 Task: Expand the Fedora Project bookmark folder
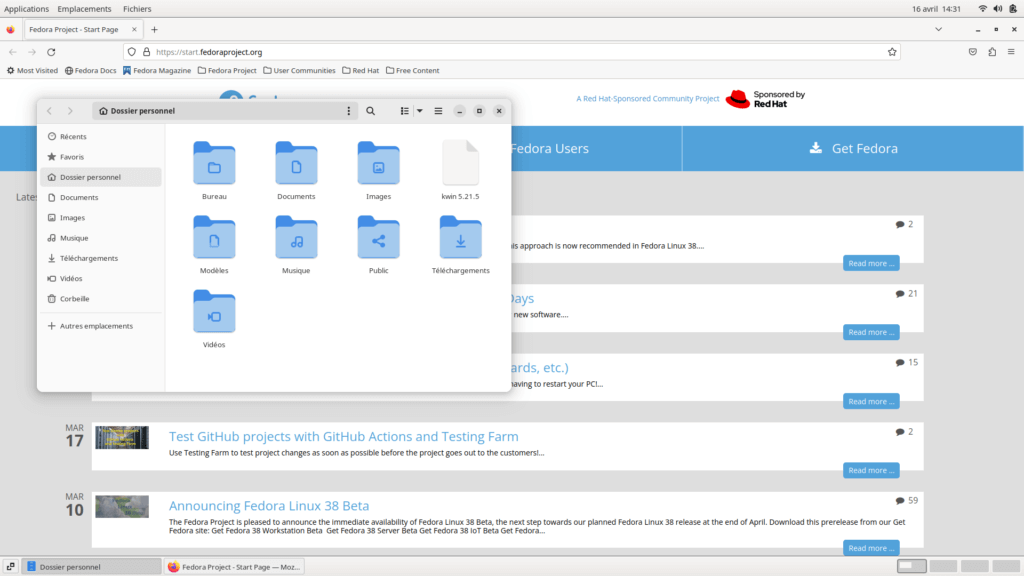tap(227, 71)
